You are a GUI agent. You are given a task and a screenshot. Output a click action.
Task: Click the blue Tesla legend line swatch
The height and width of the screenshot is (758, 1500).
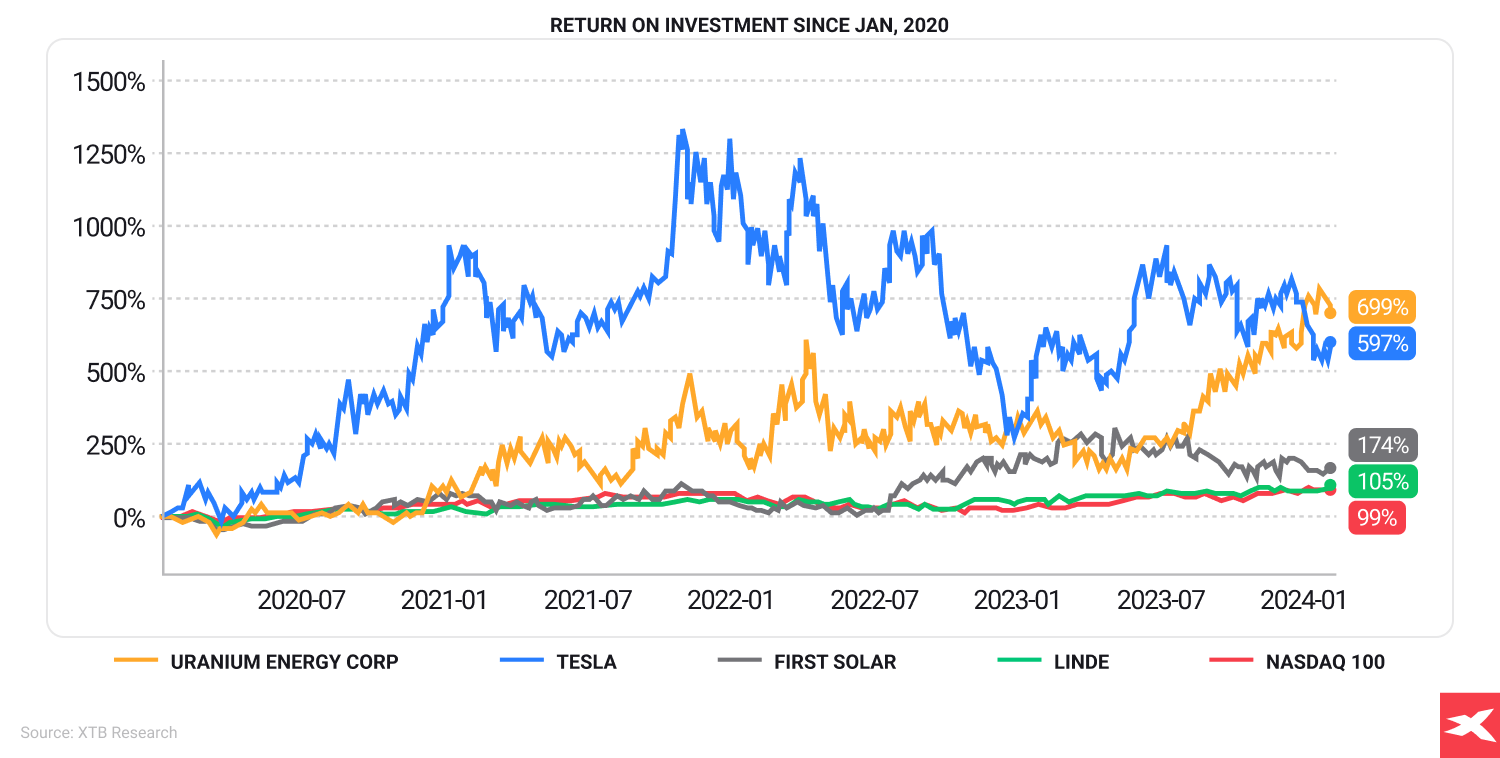pyautogui.click(x=522, y=661)
